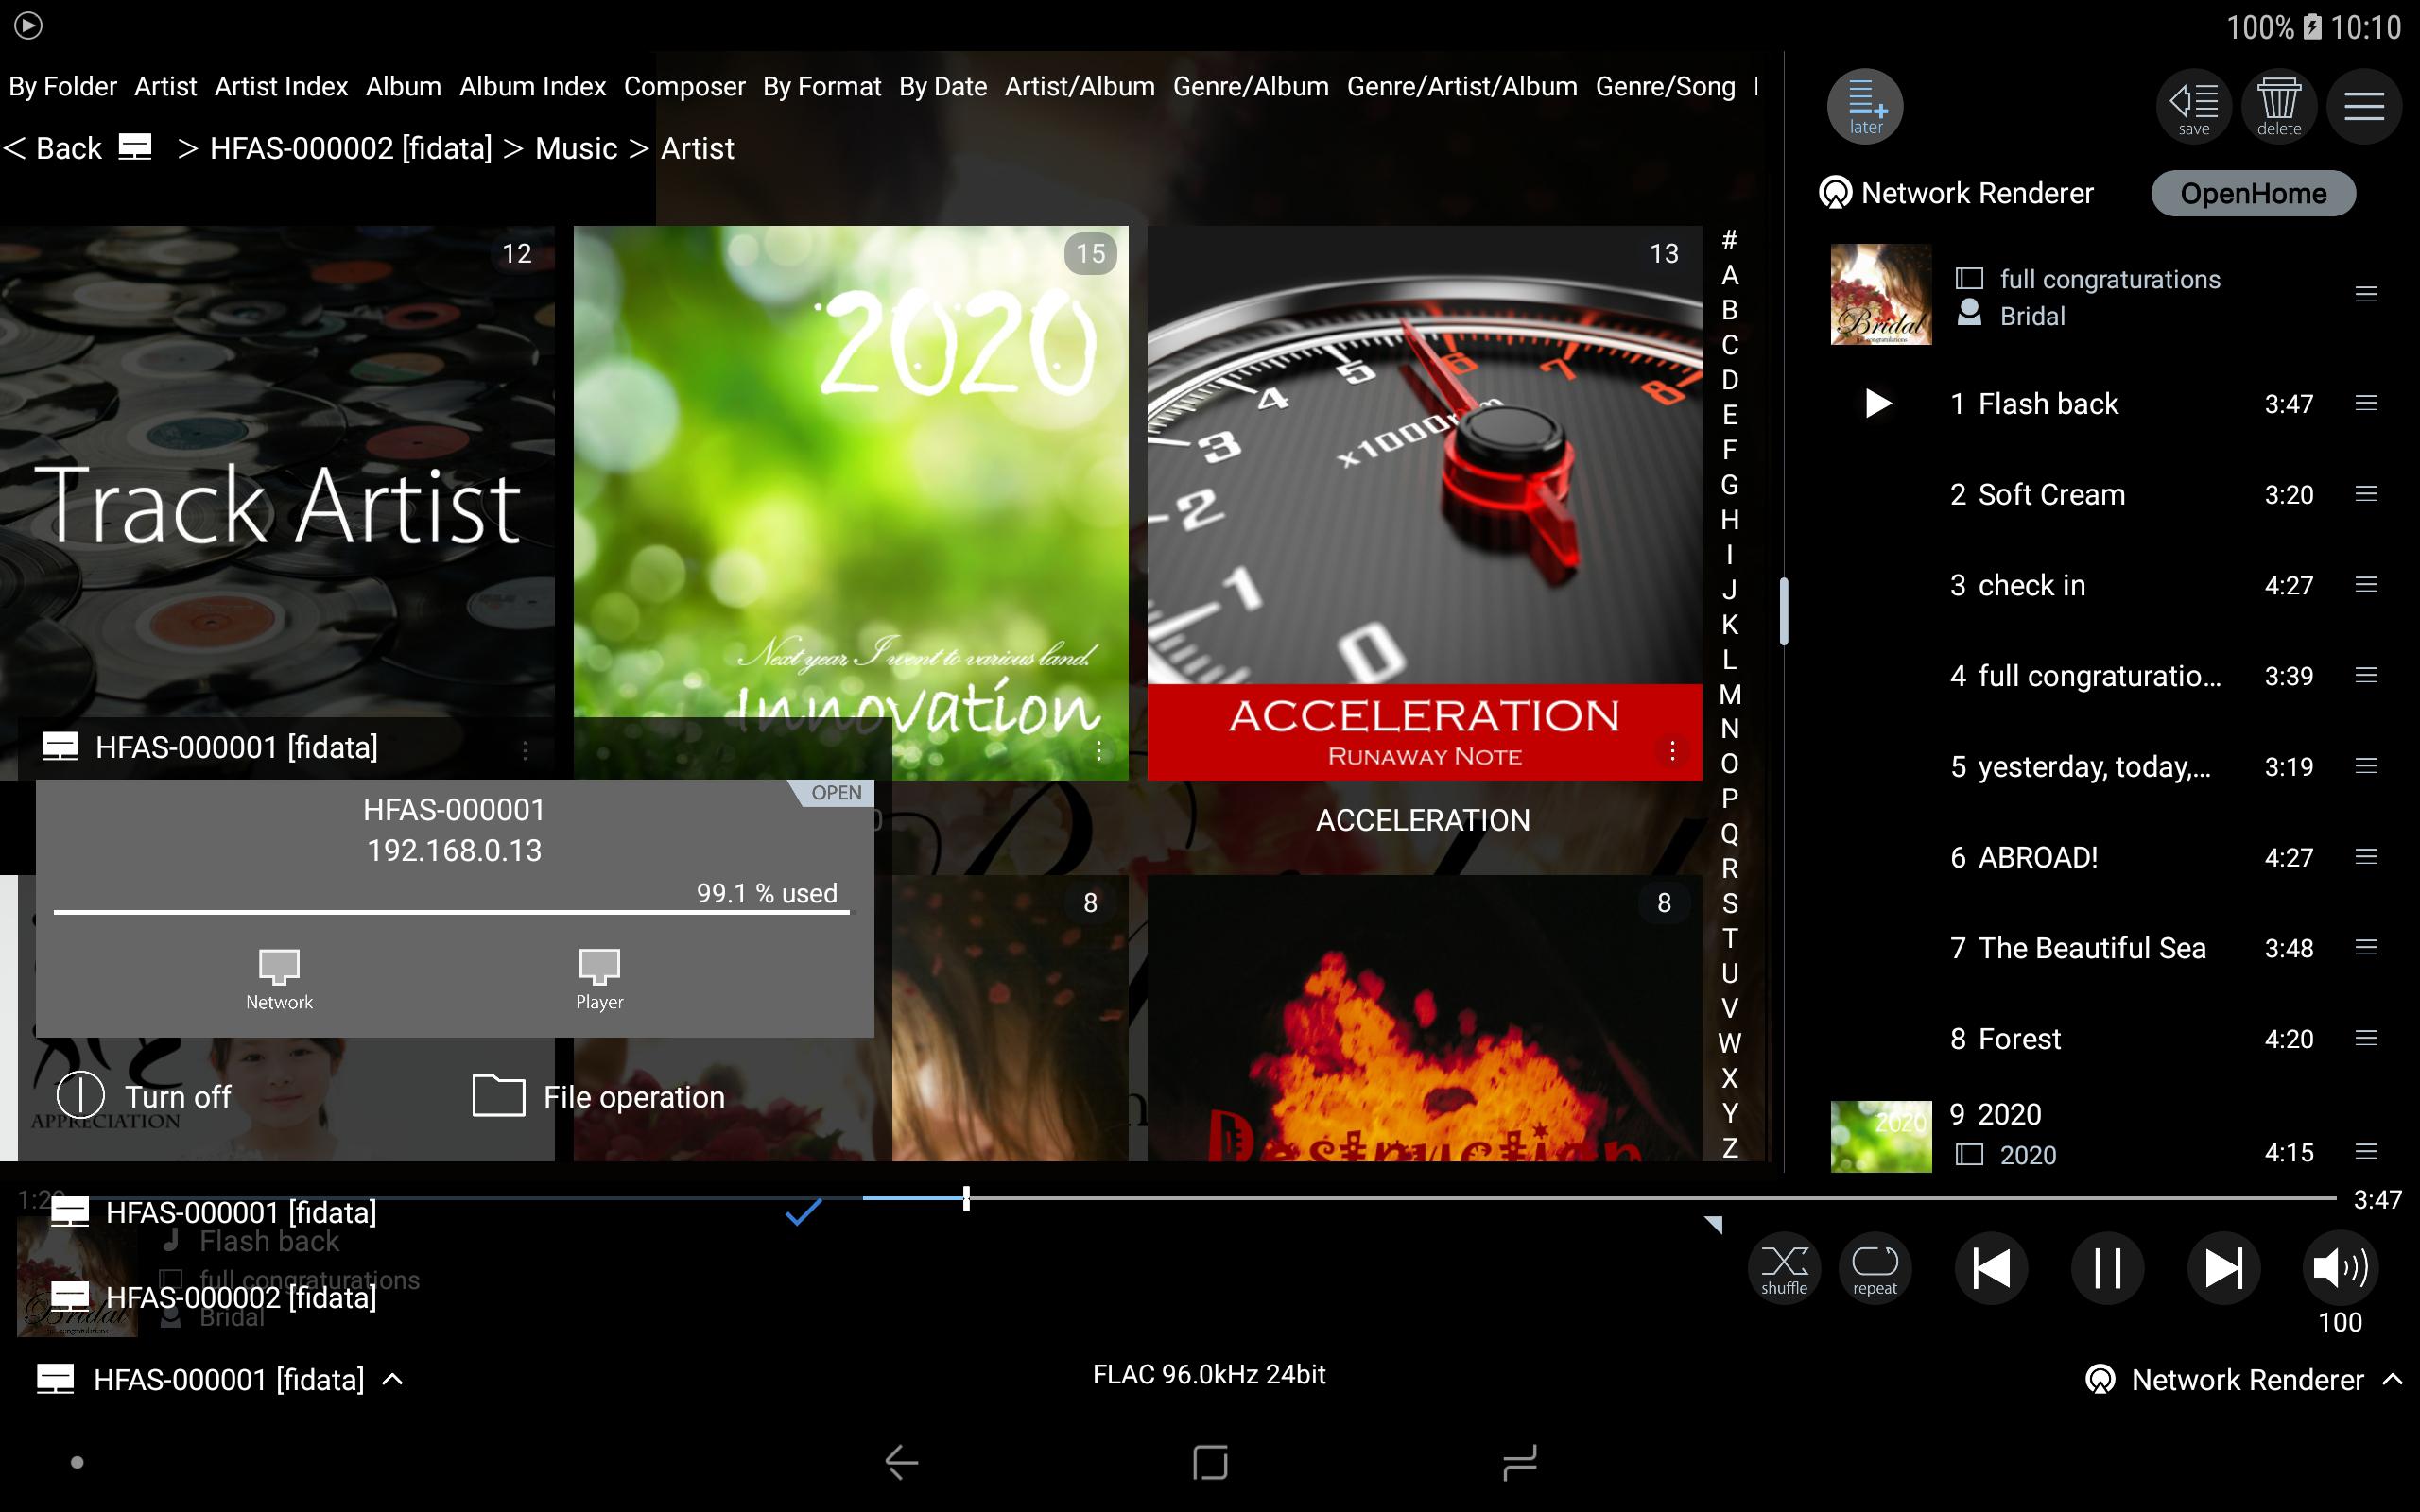This screenshot has height=1512, width=2420.
Task: Switch to the Album view
Action: click(x=403, y=87)
